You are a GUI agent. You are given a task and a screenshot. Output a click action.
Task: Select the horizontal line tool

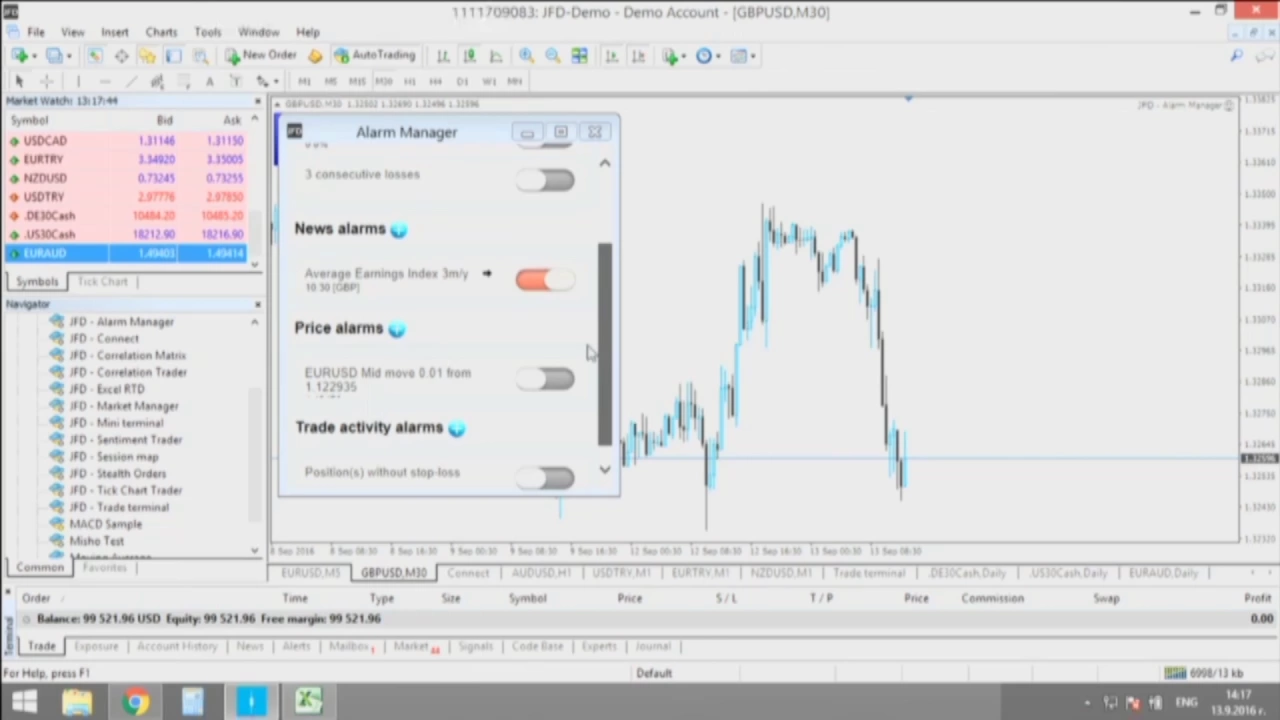coord(104,81)
